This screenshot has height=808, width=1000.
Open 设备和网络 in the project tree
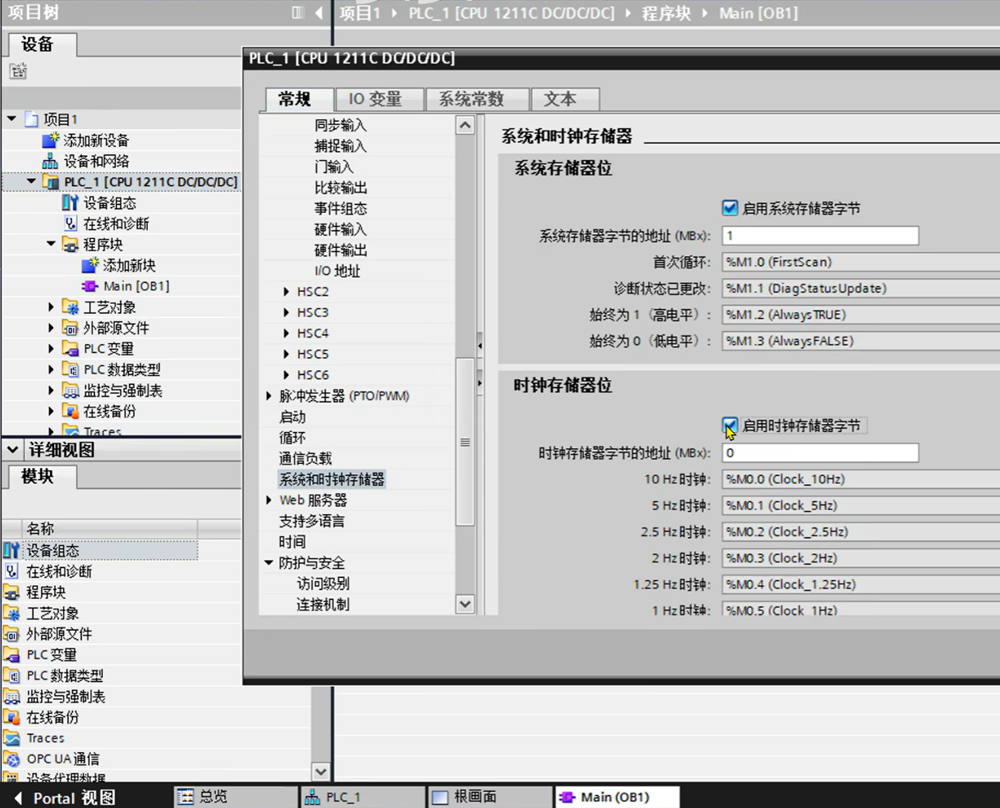[x=96, y=161]
